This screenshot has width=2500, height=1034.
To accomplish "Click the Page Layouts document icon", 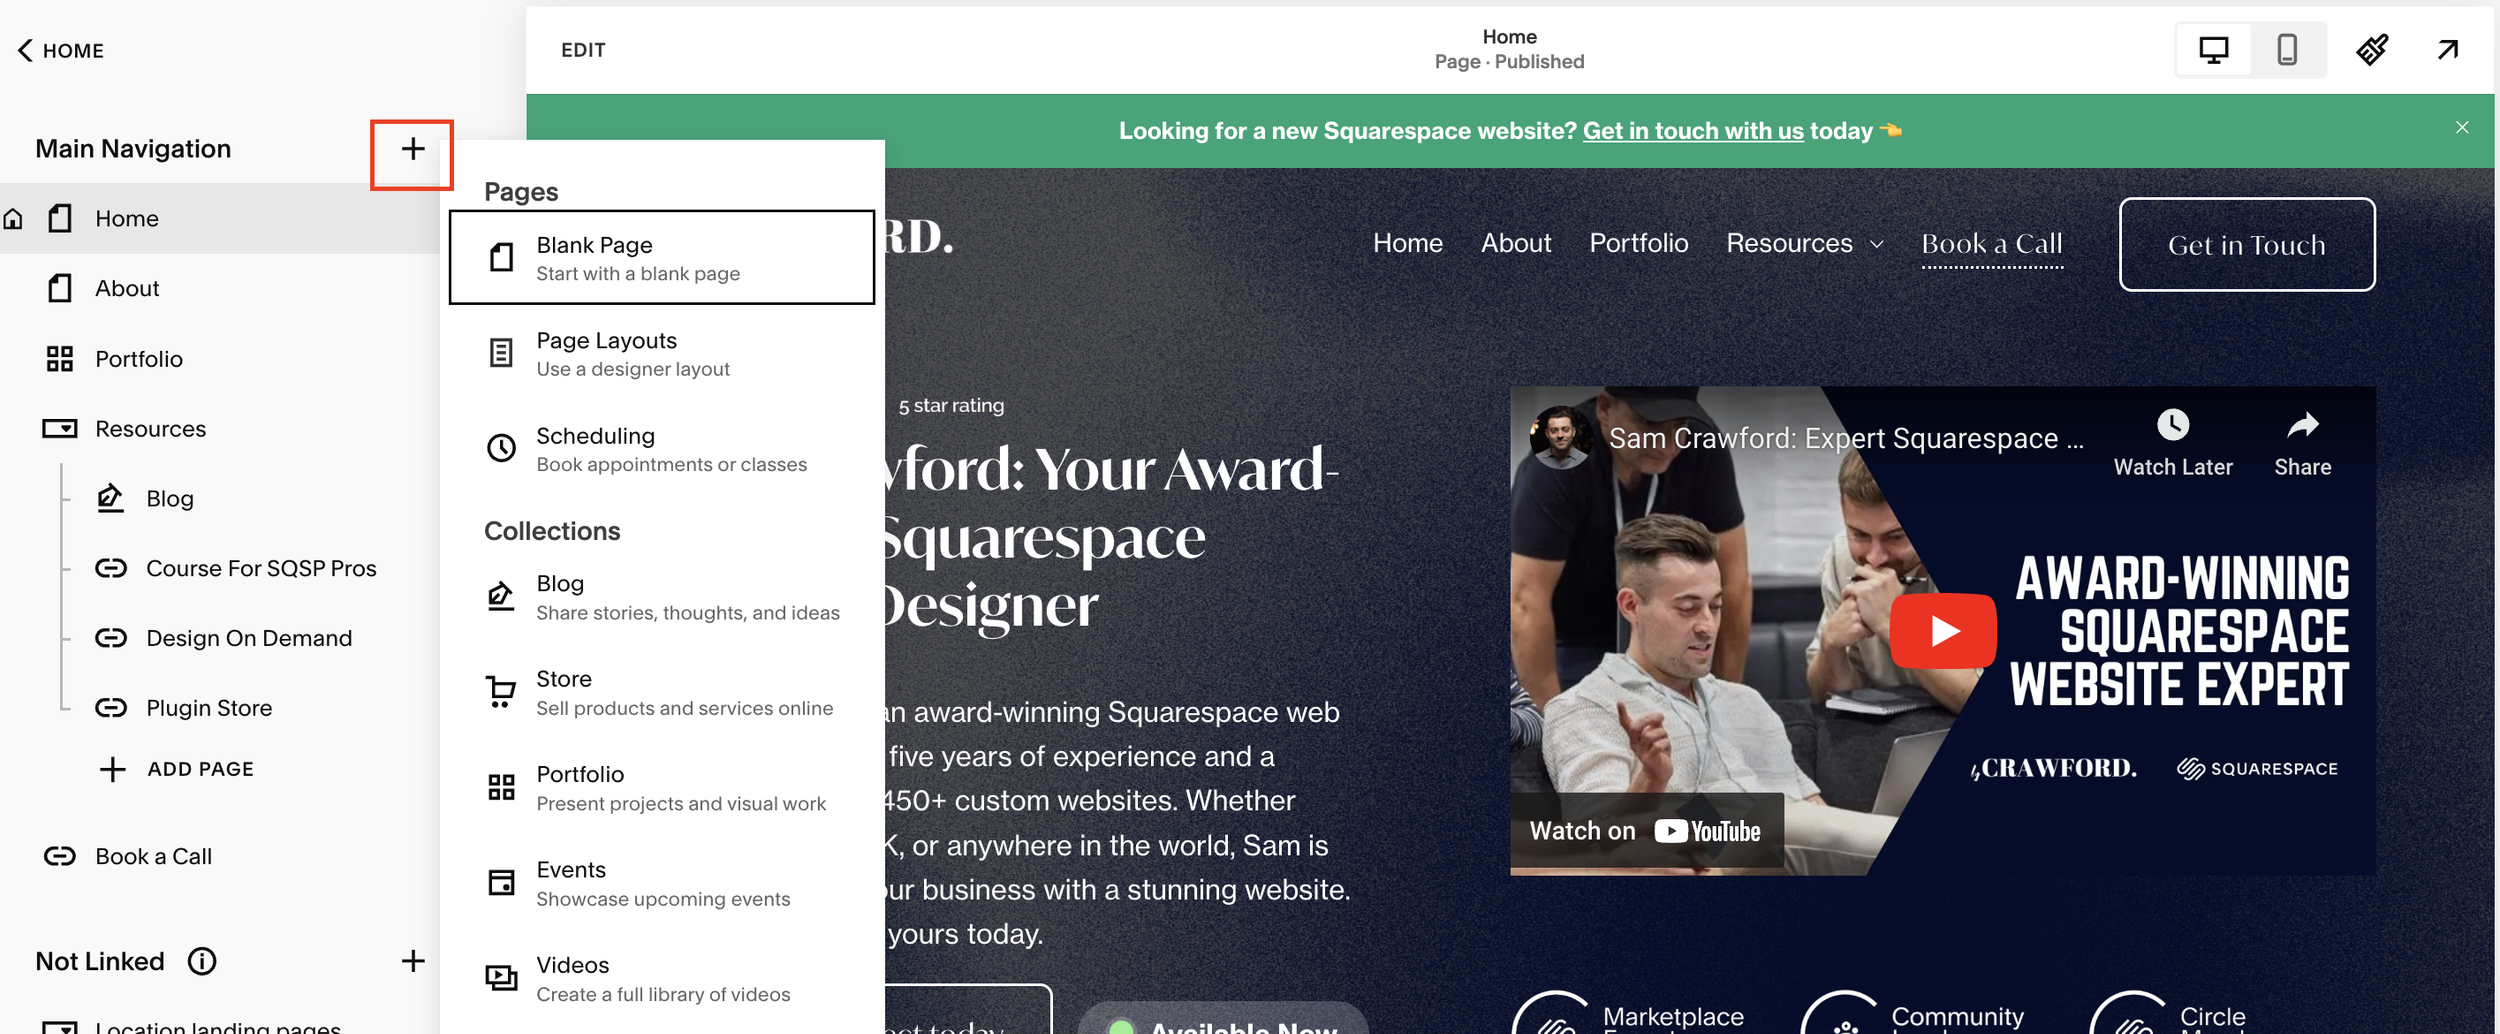I will click(x=501, y=353).
